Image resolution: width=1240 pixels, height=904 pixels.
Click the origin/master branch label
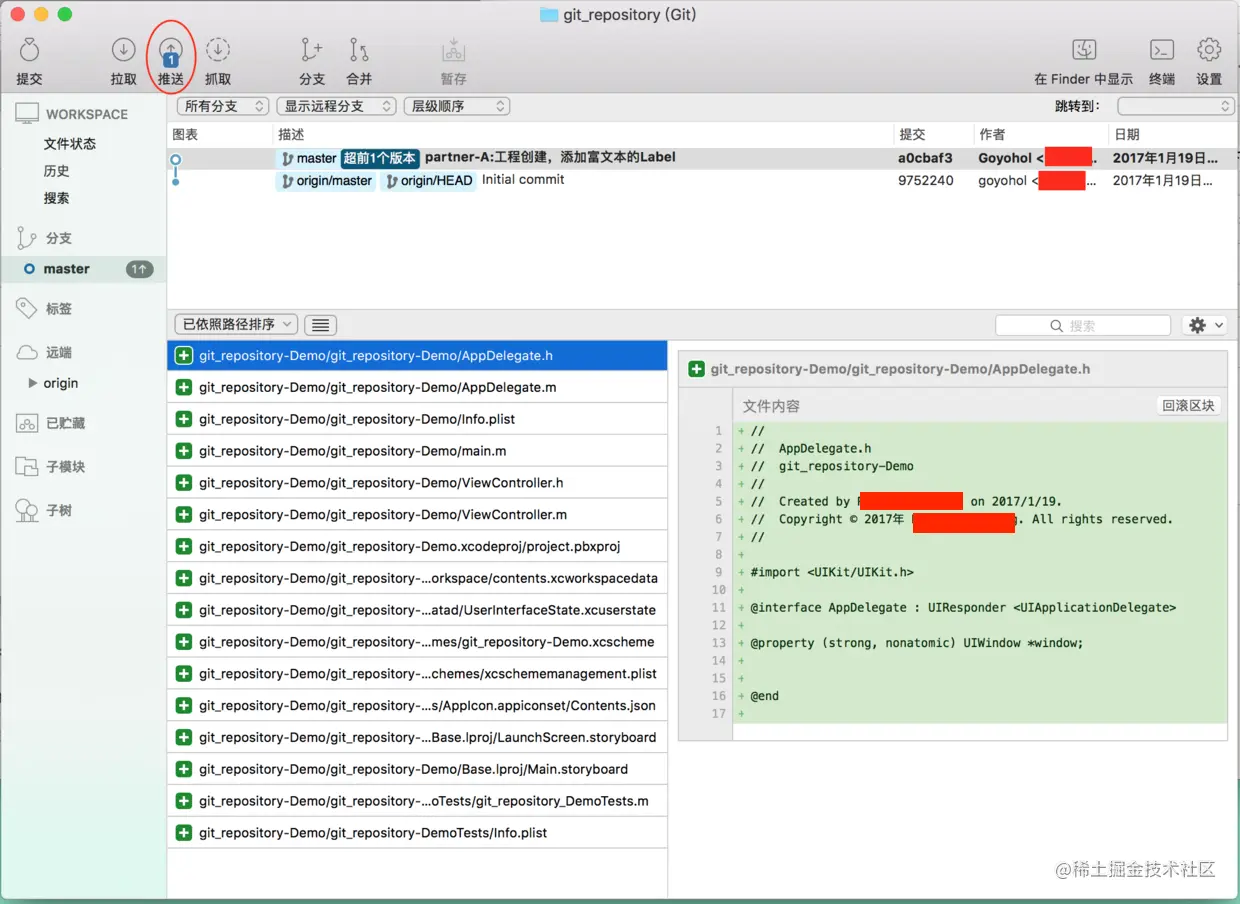(x=326, y=181)
